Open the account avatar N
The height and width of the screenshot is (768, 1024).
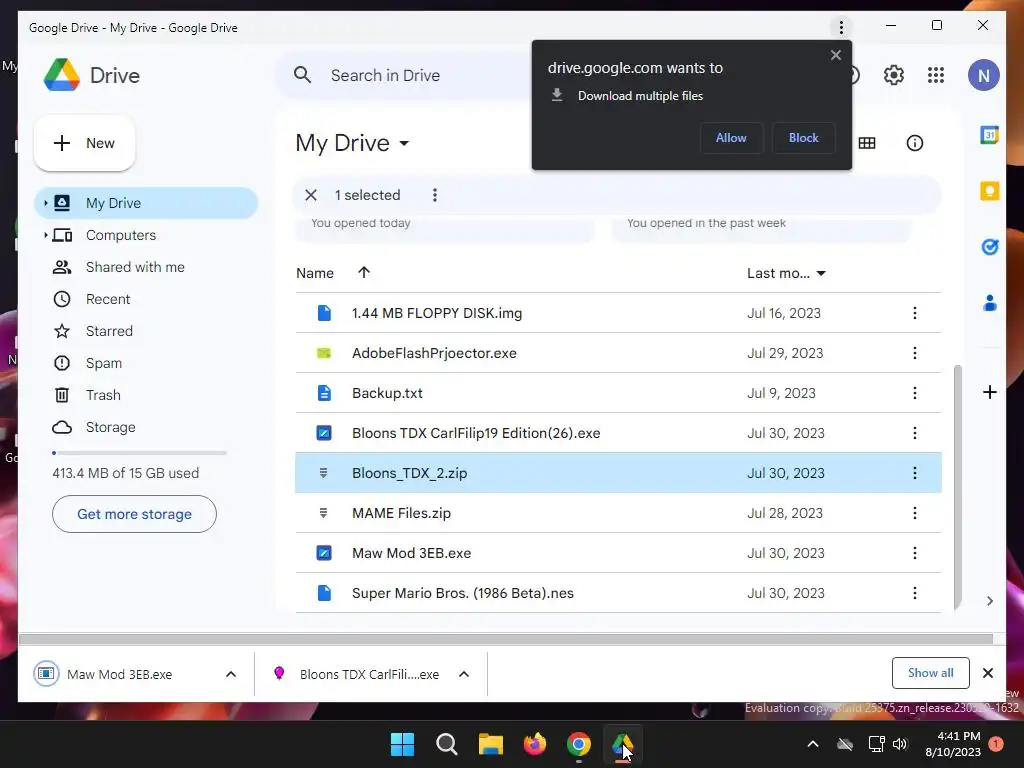pyautogui.click(x=984, y=75)
